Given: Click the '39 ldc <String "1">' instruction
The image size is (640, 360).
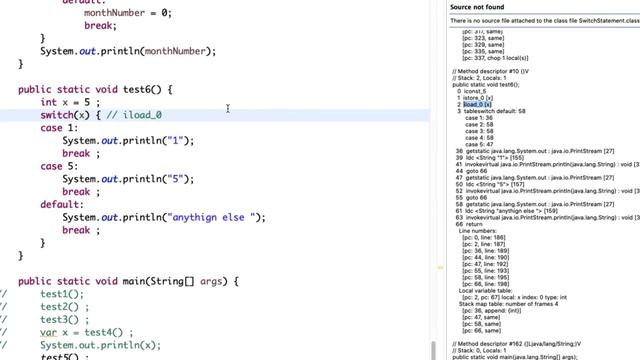Looking at the screenshot, I should click(490, 158).
